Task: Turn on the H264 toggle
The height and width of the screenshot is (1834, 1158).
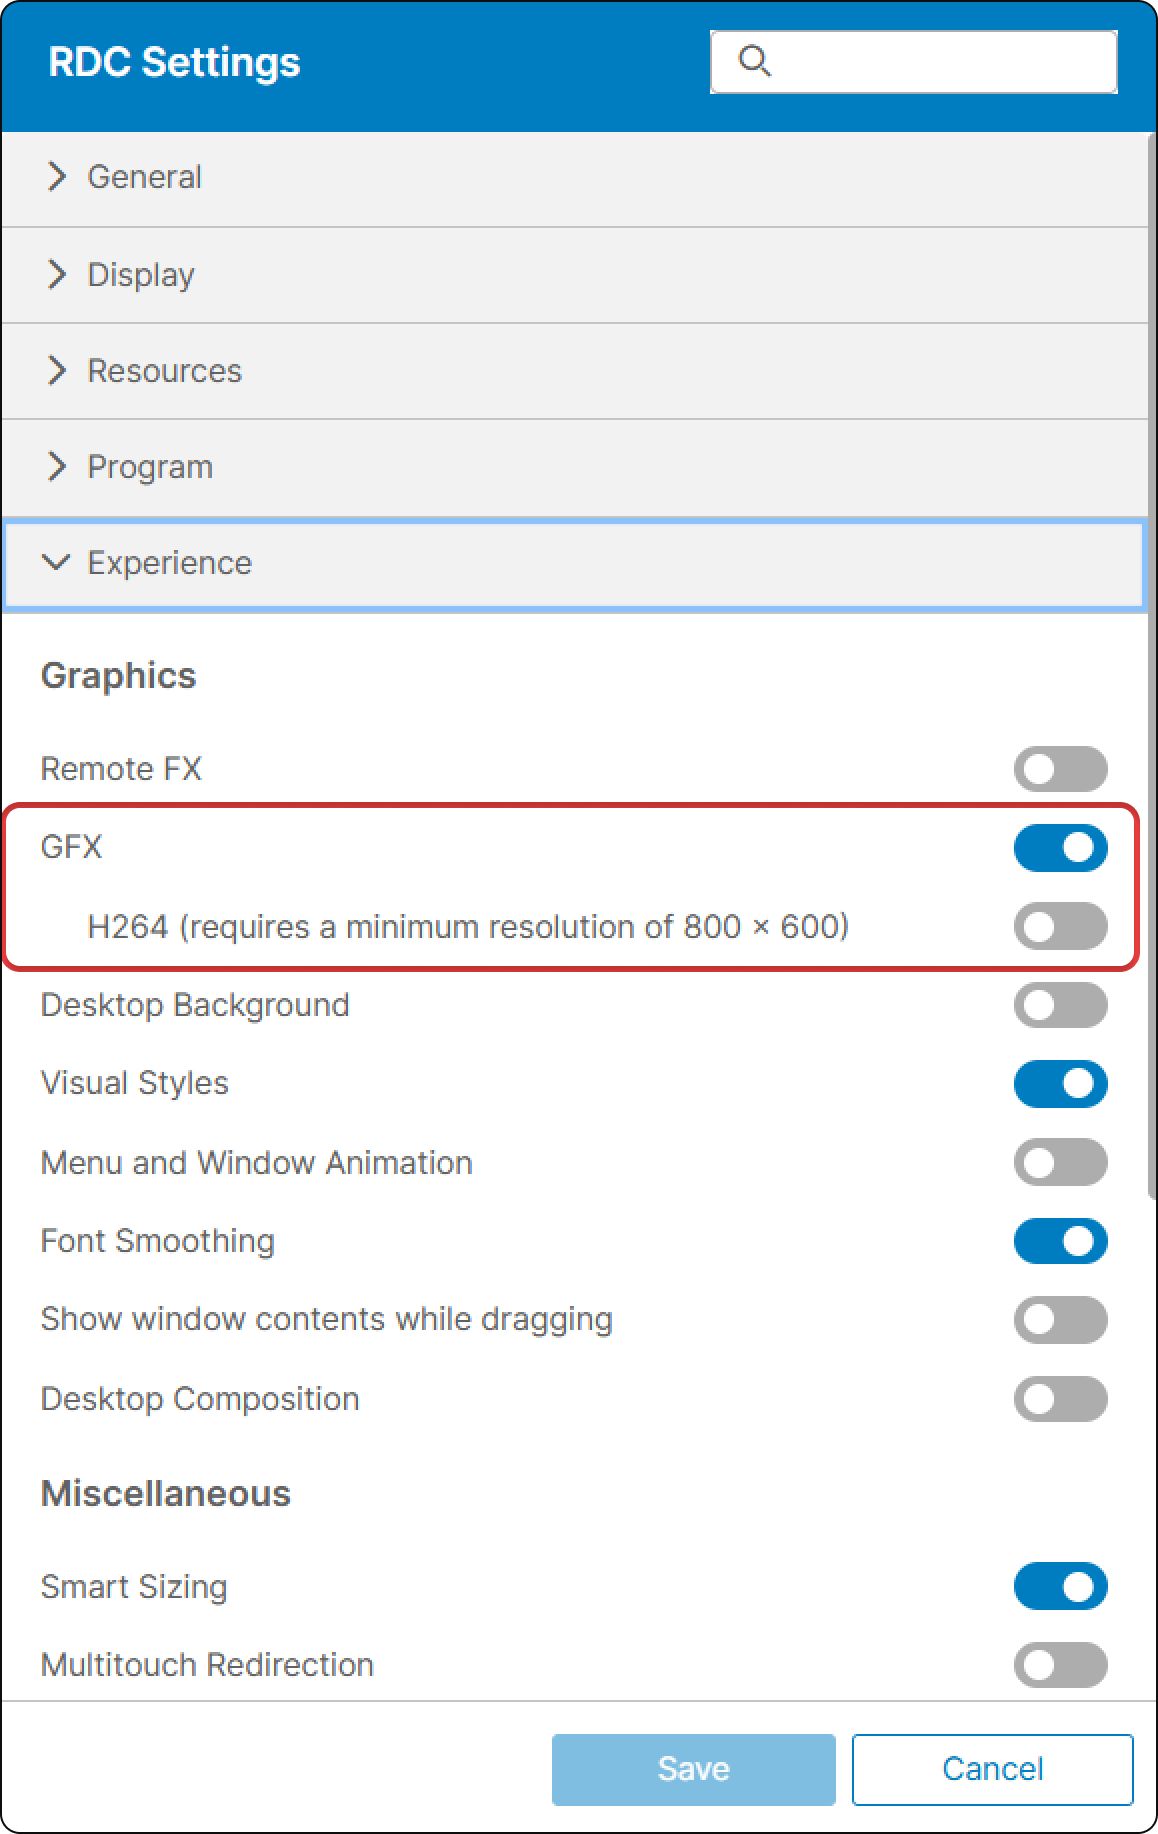Action: 1060,926
